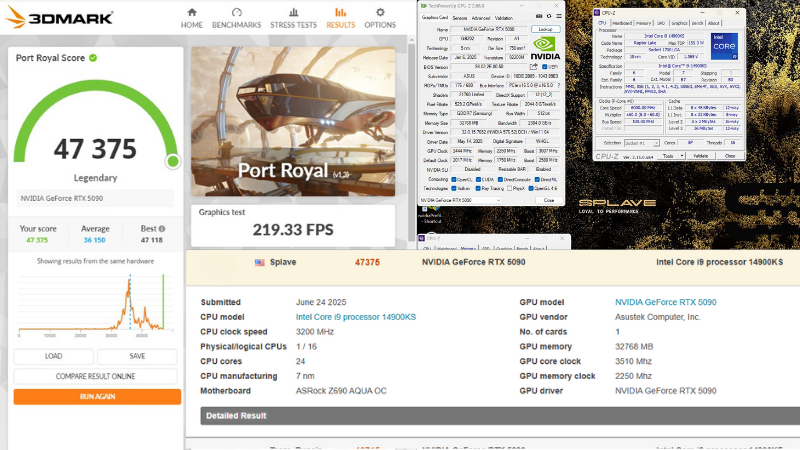Toggle the UEFI checkbox in GPU-Z
Screen dimensions: 800x450
click(544, 67)
